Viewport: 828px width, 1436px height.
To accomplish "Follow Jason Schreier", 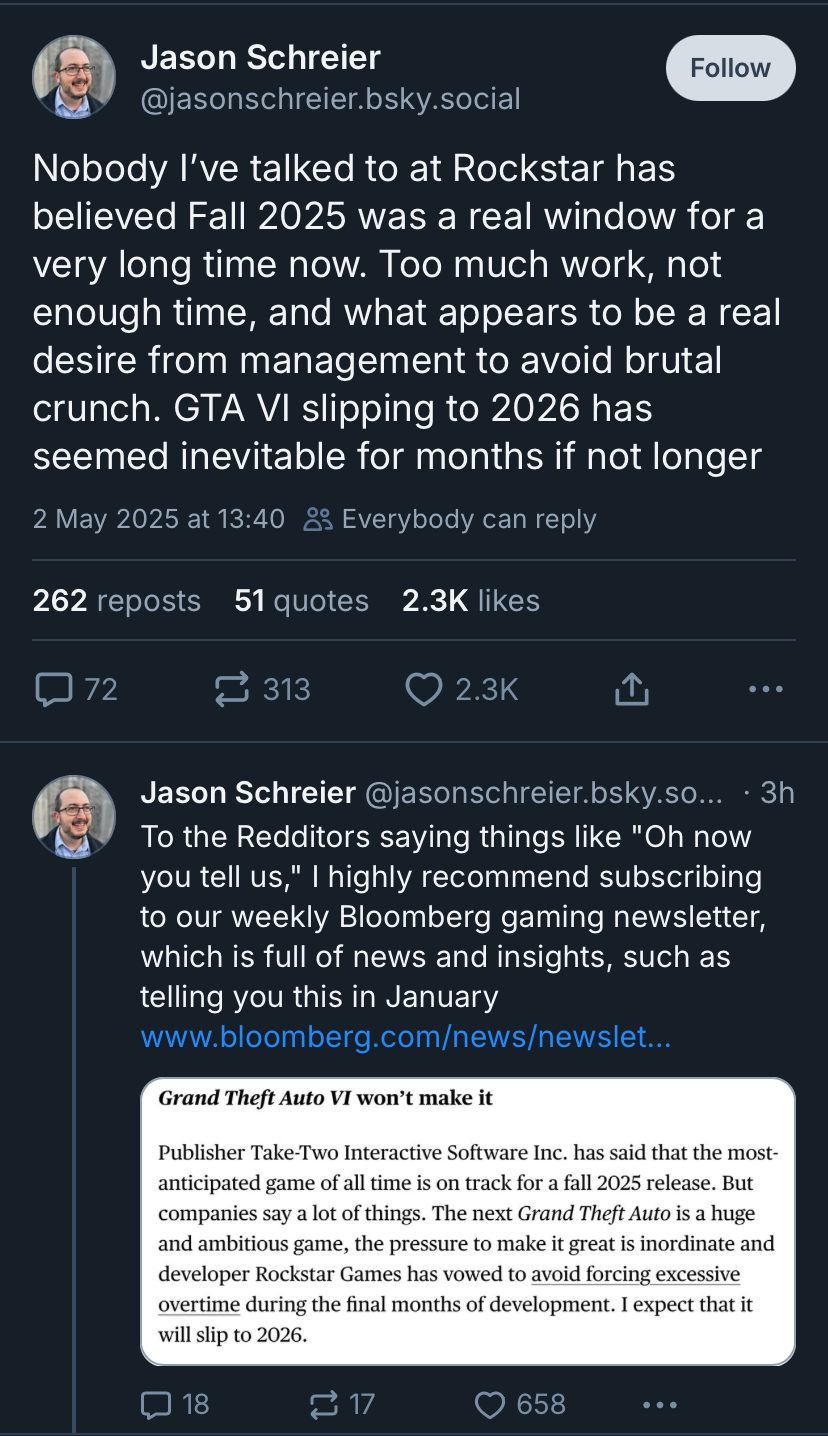I will (731, 68).
